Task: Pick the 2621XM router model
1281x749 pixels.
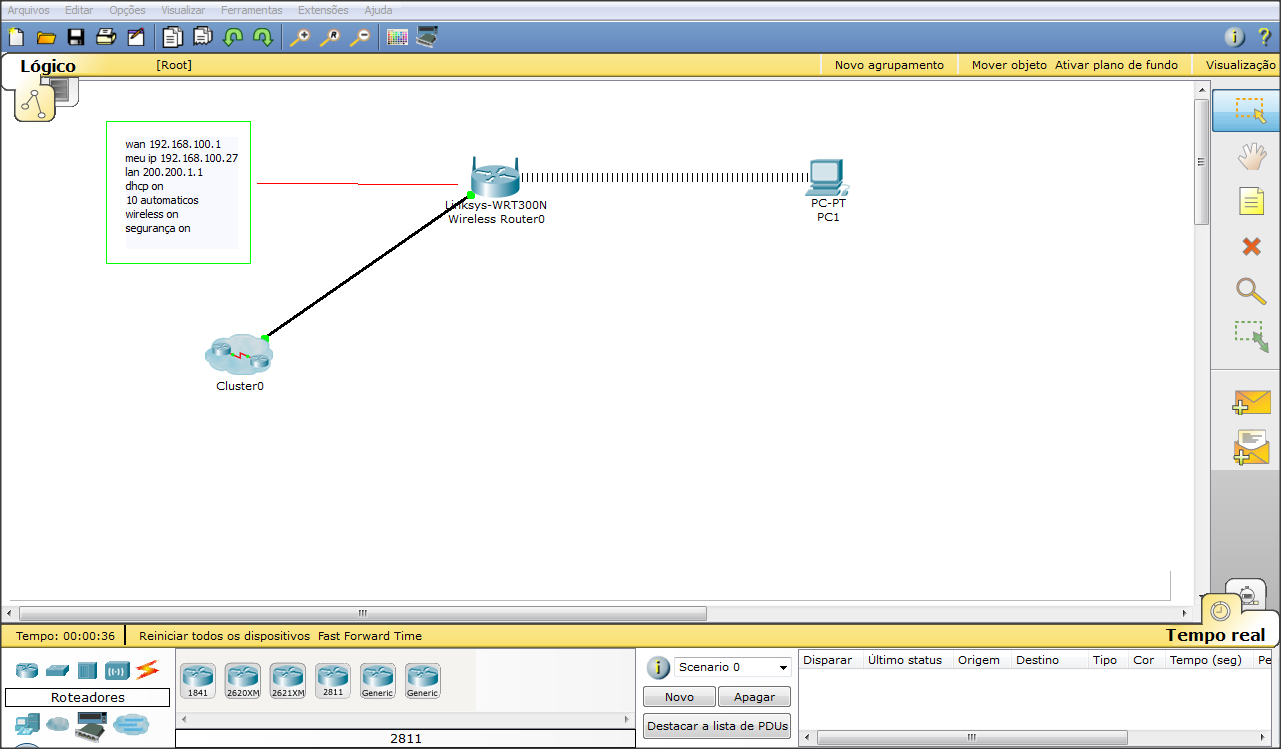Action: click(x=287, y=681)
